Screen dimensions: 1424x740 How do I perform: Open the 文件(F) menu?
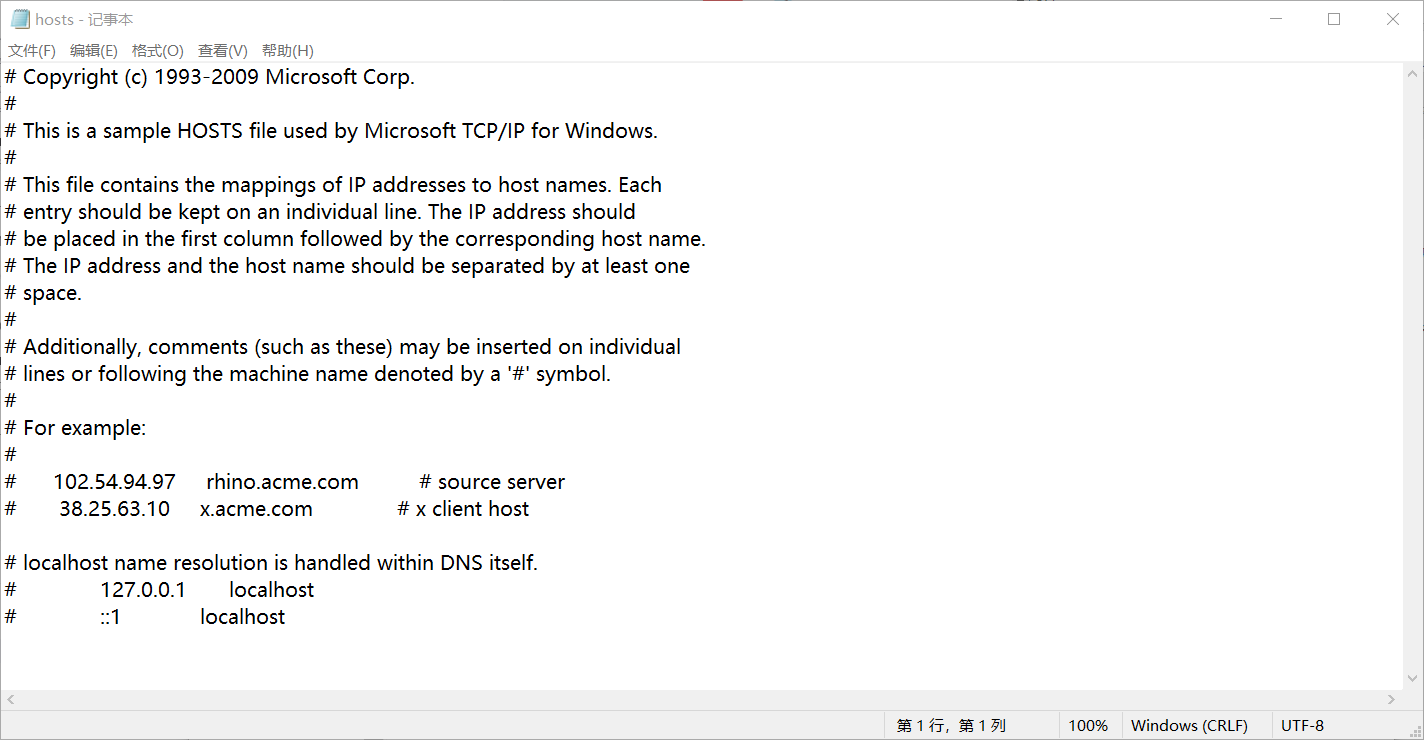pos(32,51)
